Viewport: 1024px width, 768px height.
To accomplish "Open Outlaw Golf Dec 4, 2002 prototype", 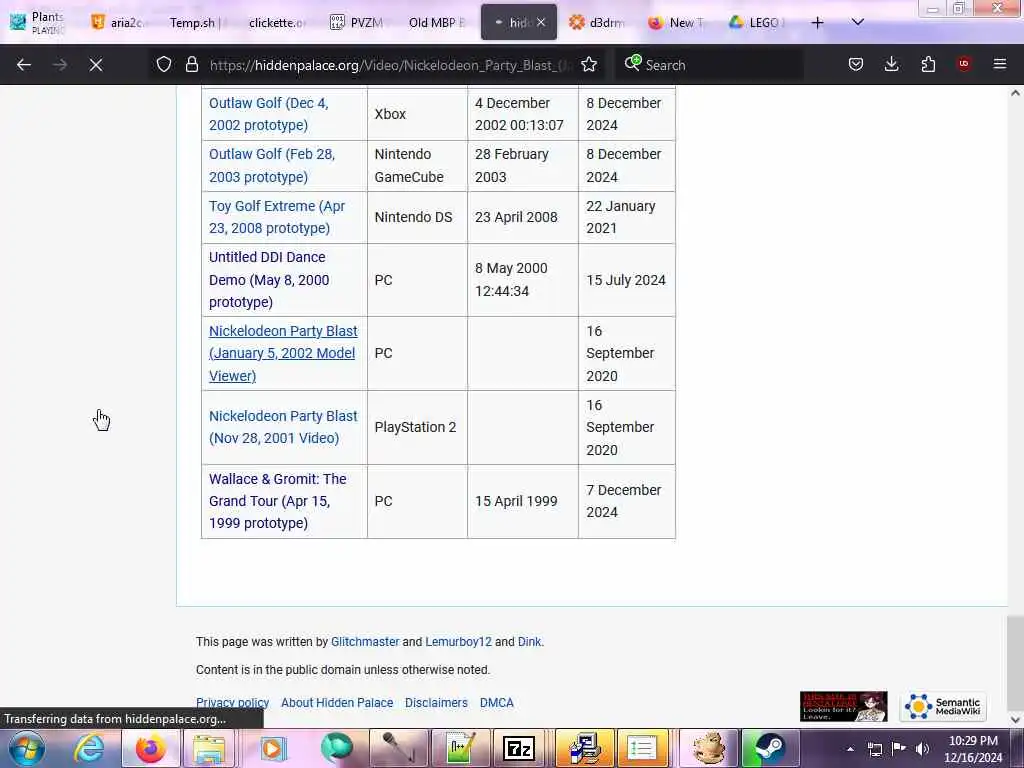I will tap(268, 114).
